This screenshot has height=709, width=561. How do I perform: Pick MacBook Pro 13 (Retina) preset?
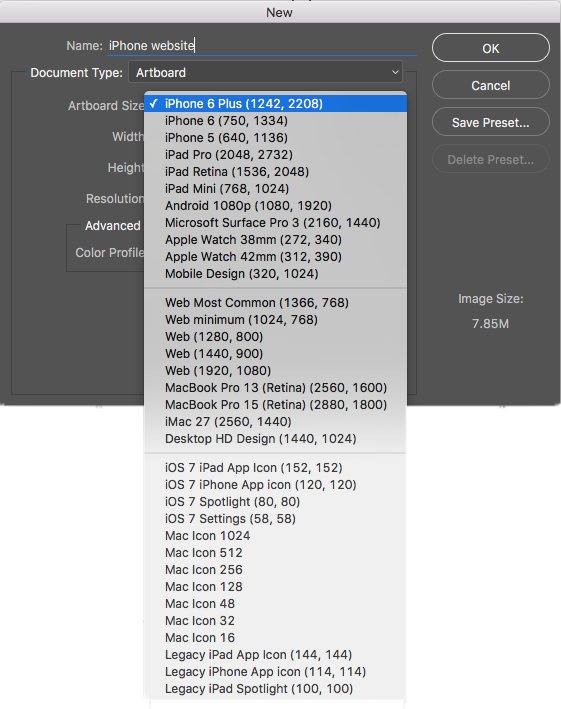pyautogui.click(x=275, y=388)
